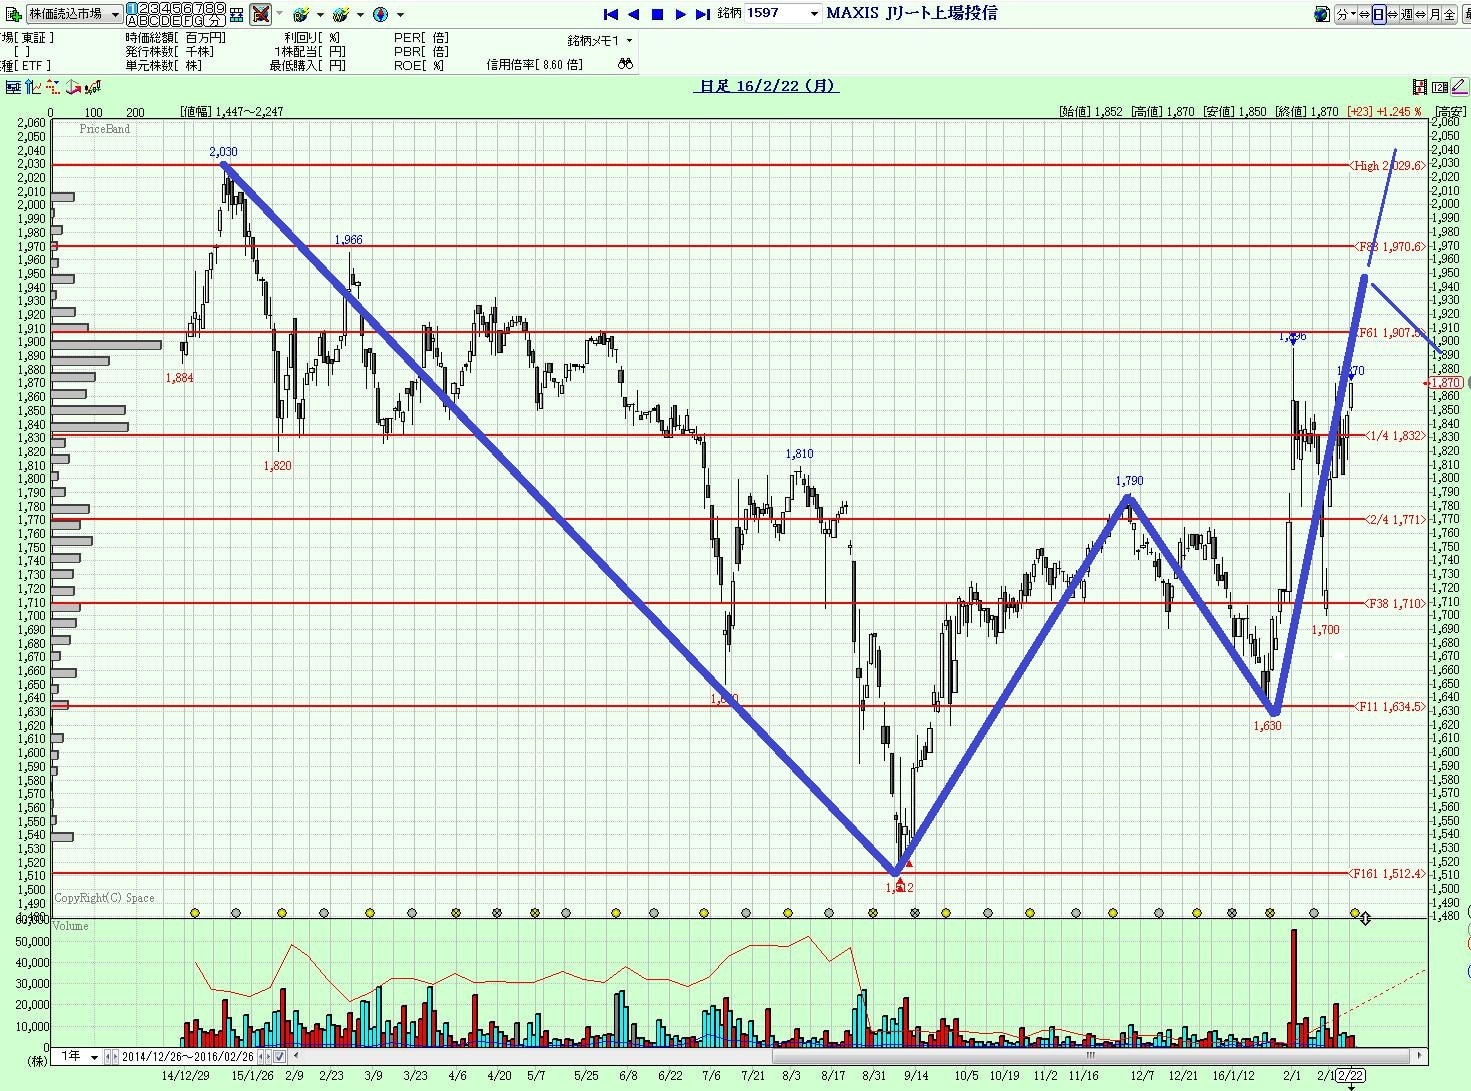Click the MAXIS Jリート上場投信 stock name
Screen dimensions: 1471x1091
911,13
